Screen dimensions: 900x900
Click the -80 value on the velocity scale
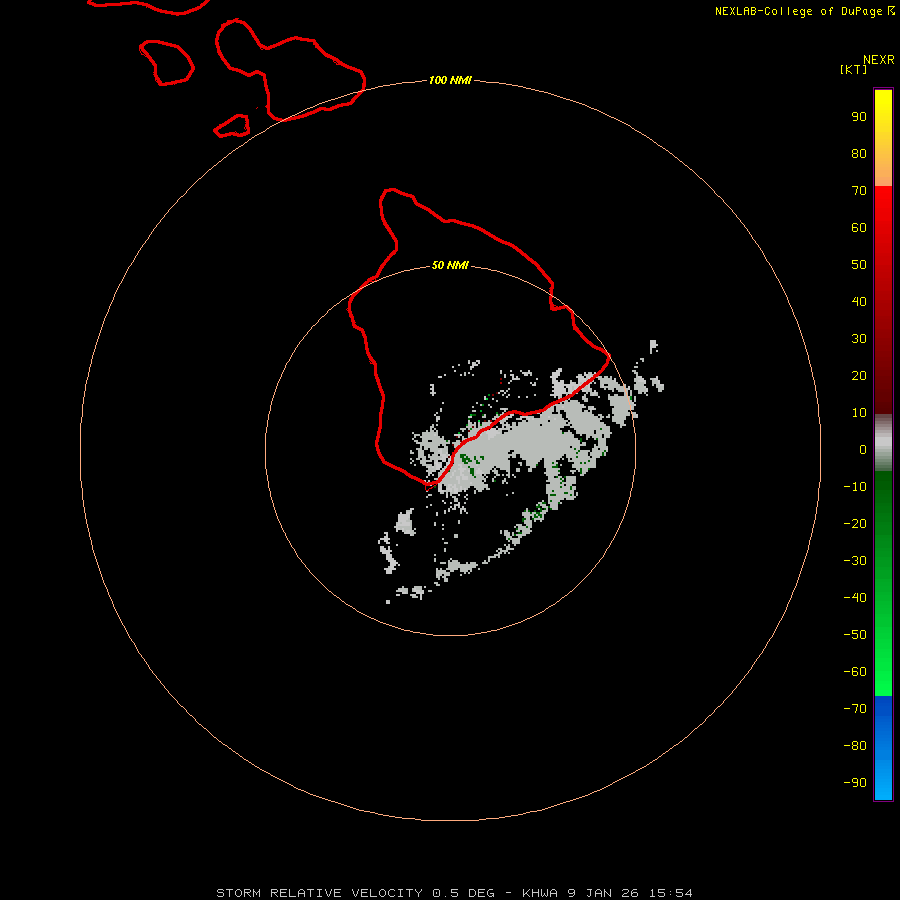tap(855, 746)
